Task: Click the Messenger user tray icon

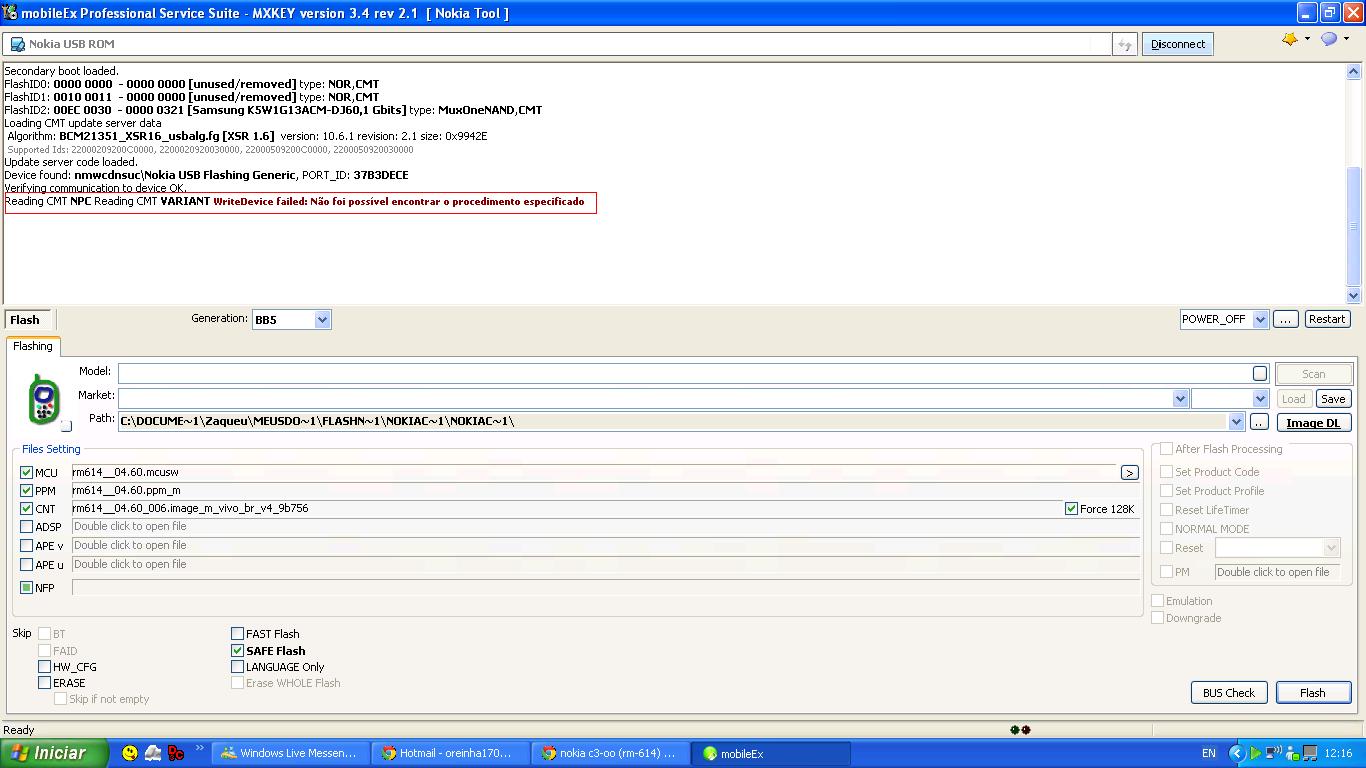Action: click(1291, 753)
